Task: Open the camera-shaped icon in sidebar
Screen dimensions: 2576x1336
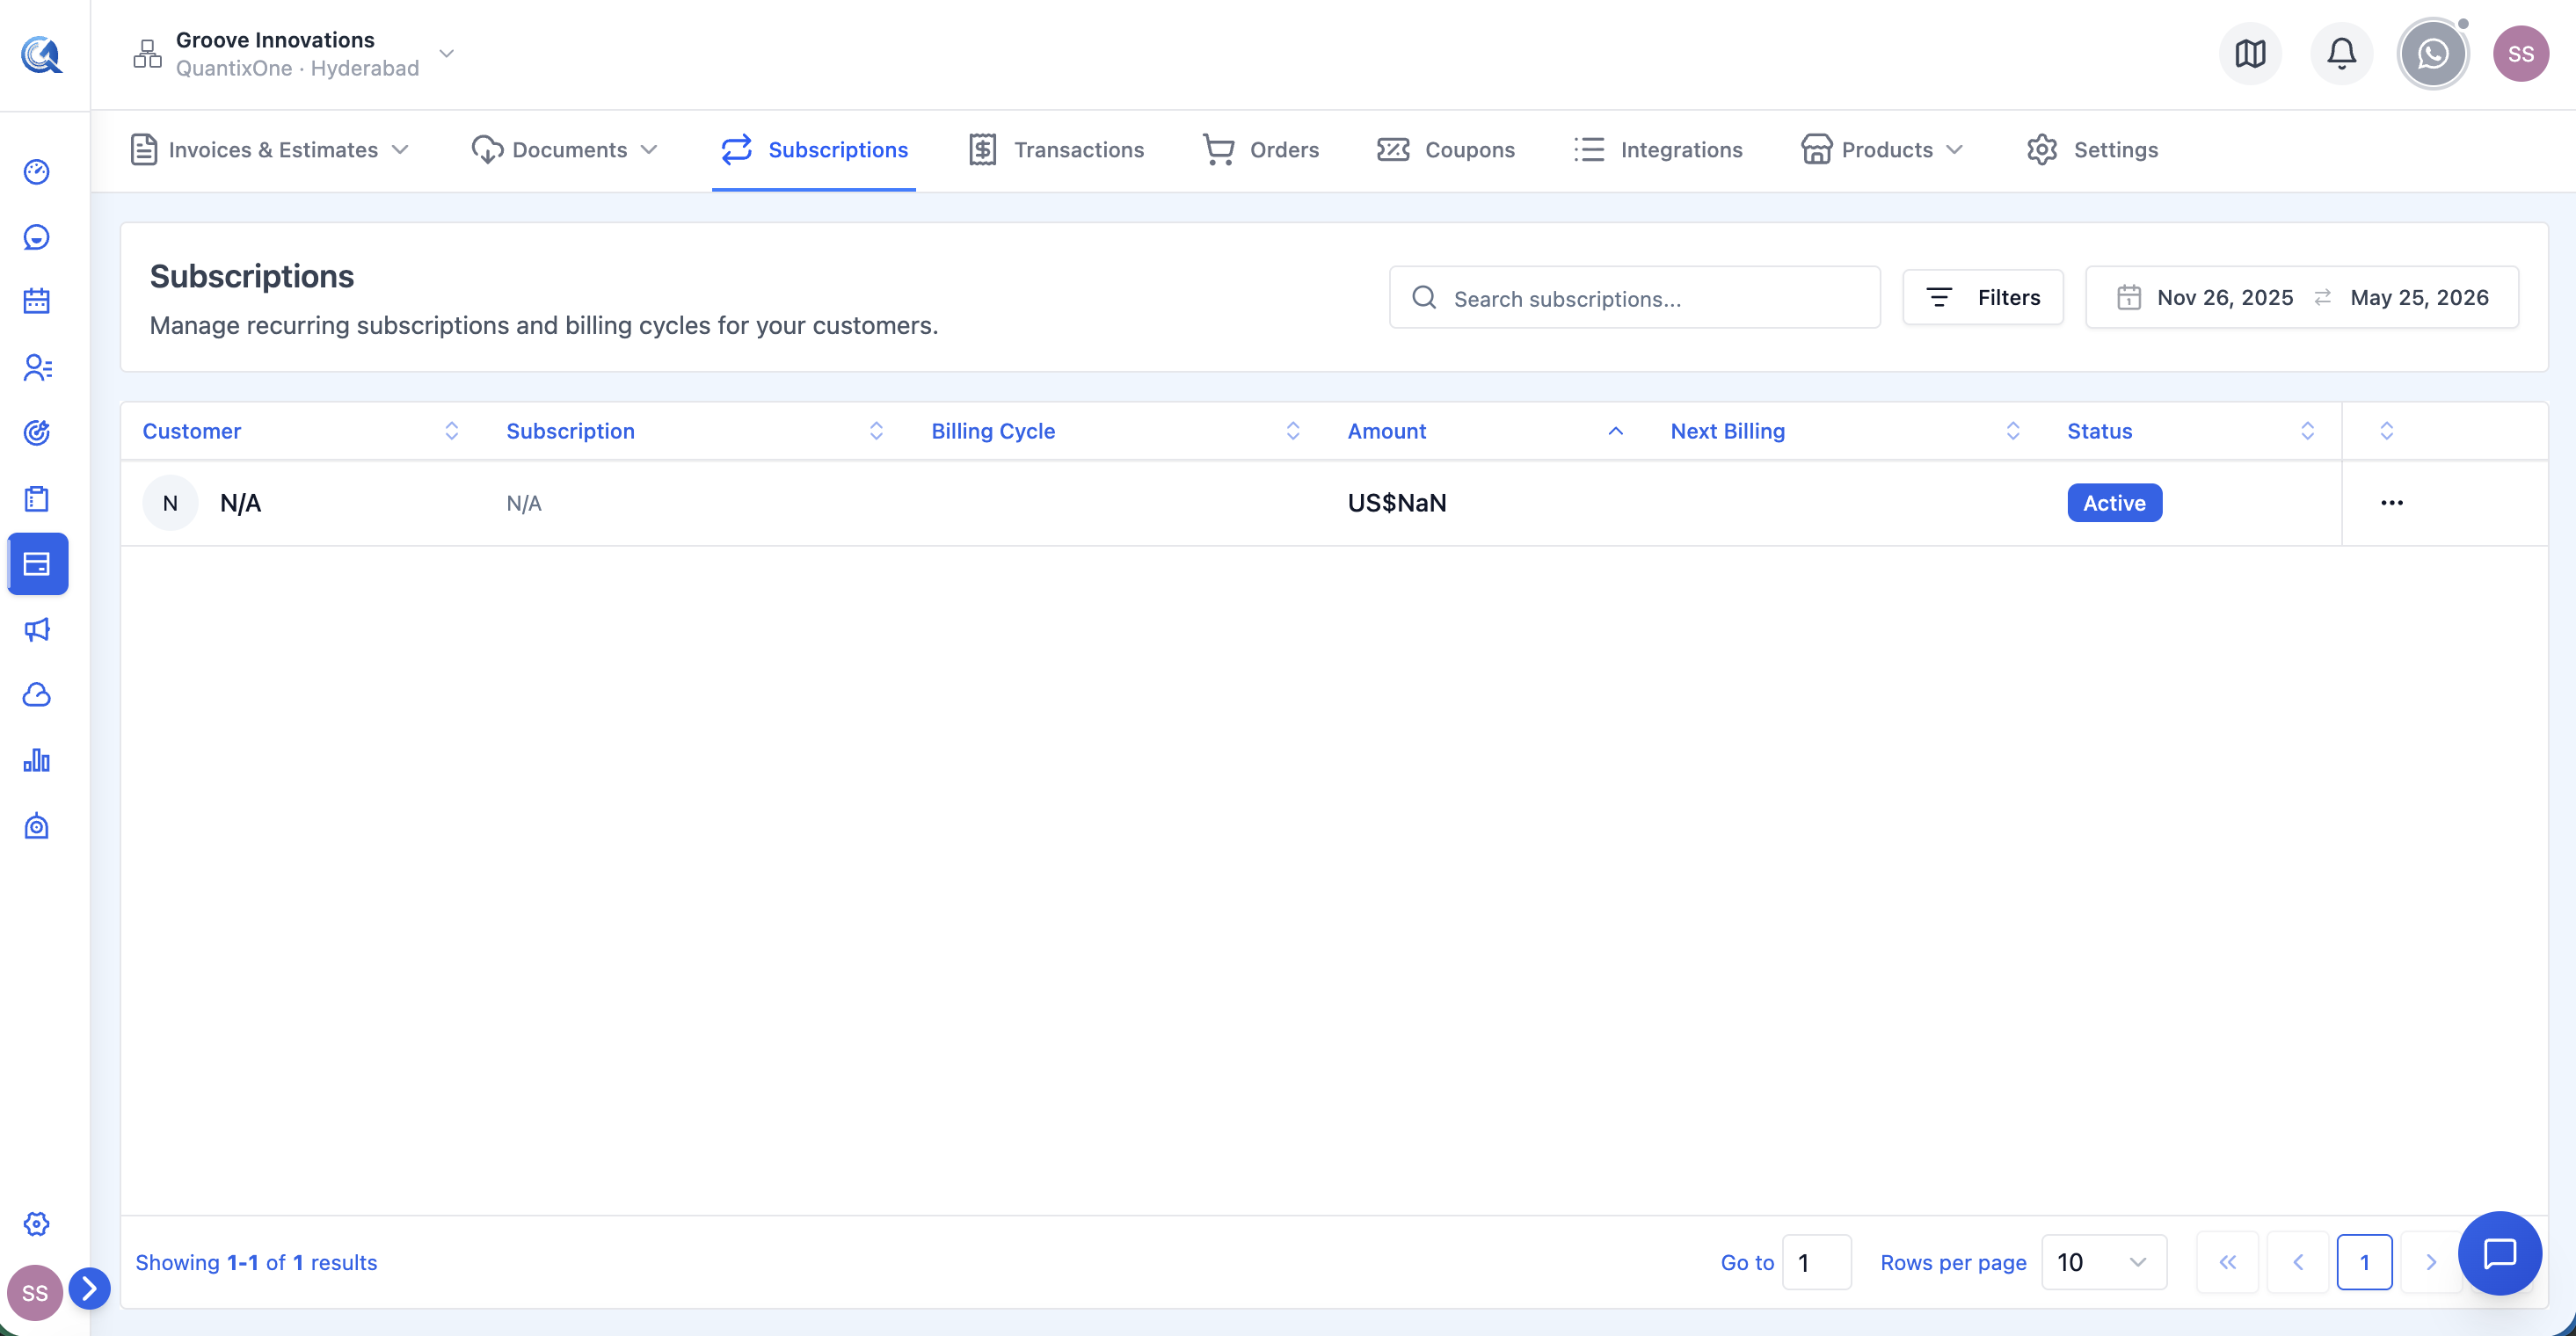Action: pos(37,826)
